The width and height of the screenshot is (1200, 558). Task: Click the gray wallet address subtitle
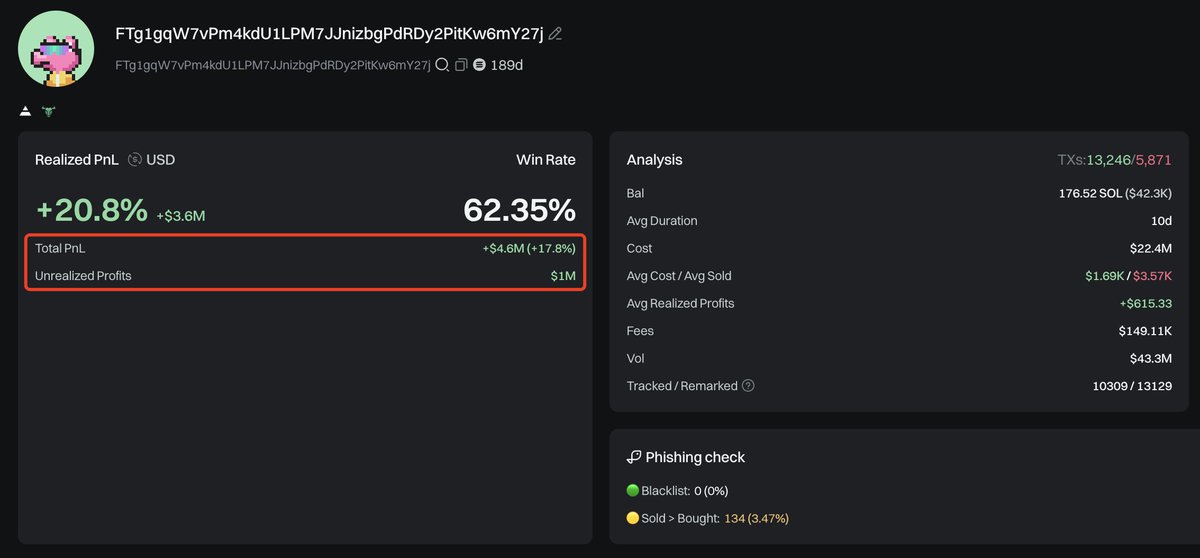click(273, 65)
